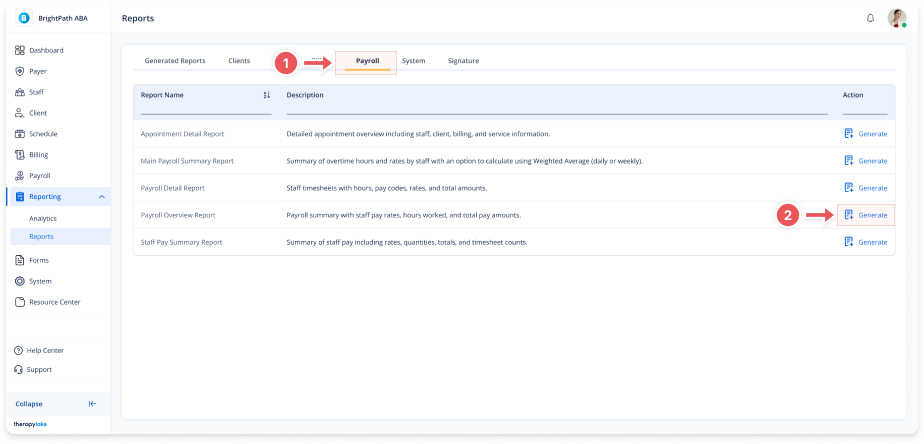Click description 'Staff timesheets with hours, pay codes'
This screenshot has width=924, height=444.
point(387,188)
